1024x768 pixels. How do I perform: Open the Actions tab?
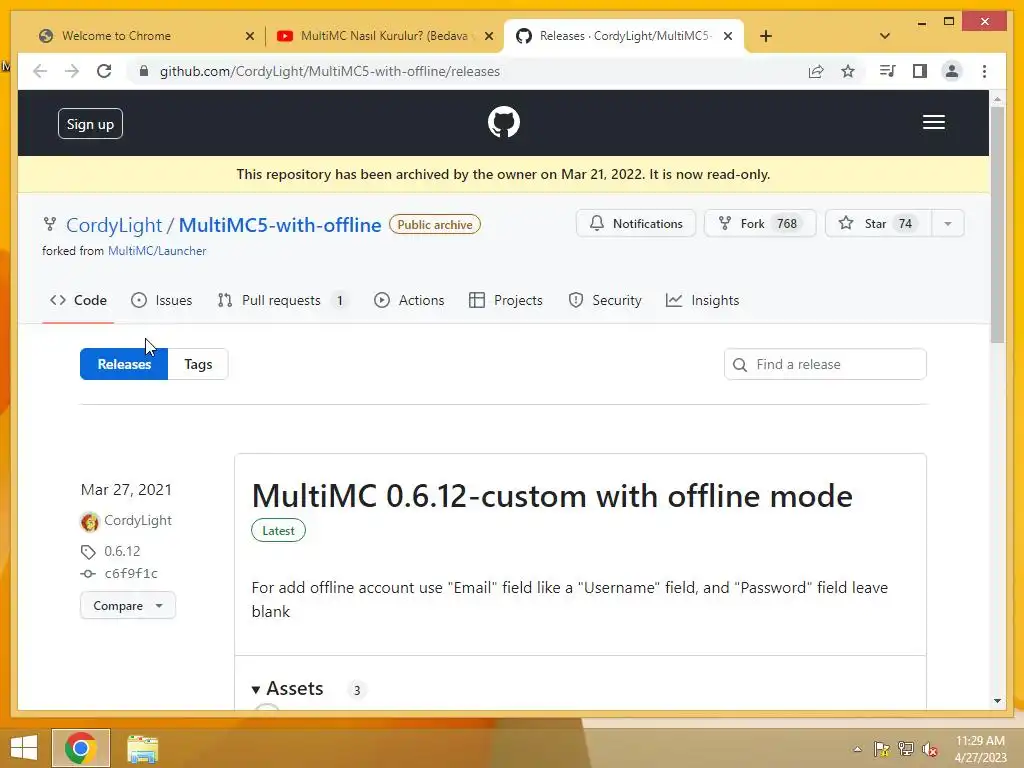tap(409, 300)
